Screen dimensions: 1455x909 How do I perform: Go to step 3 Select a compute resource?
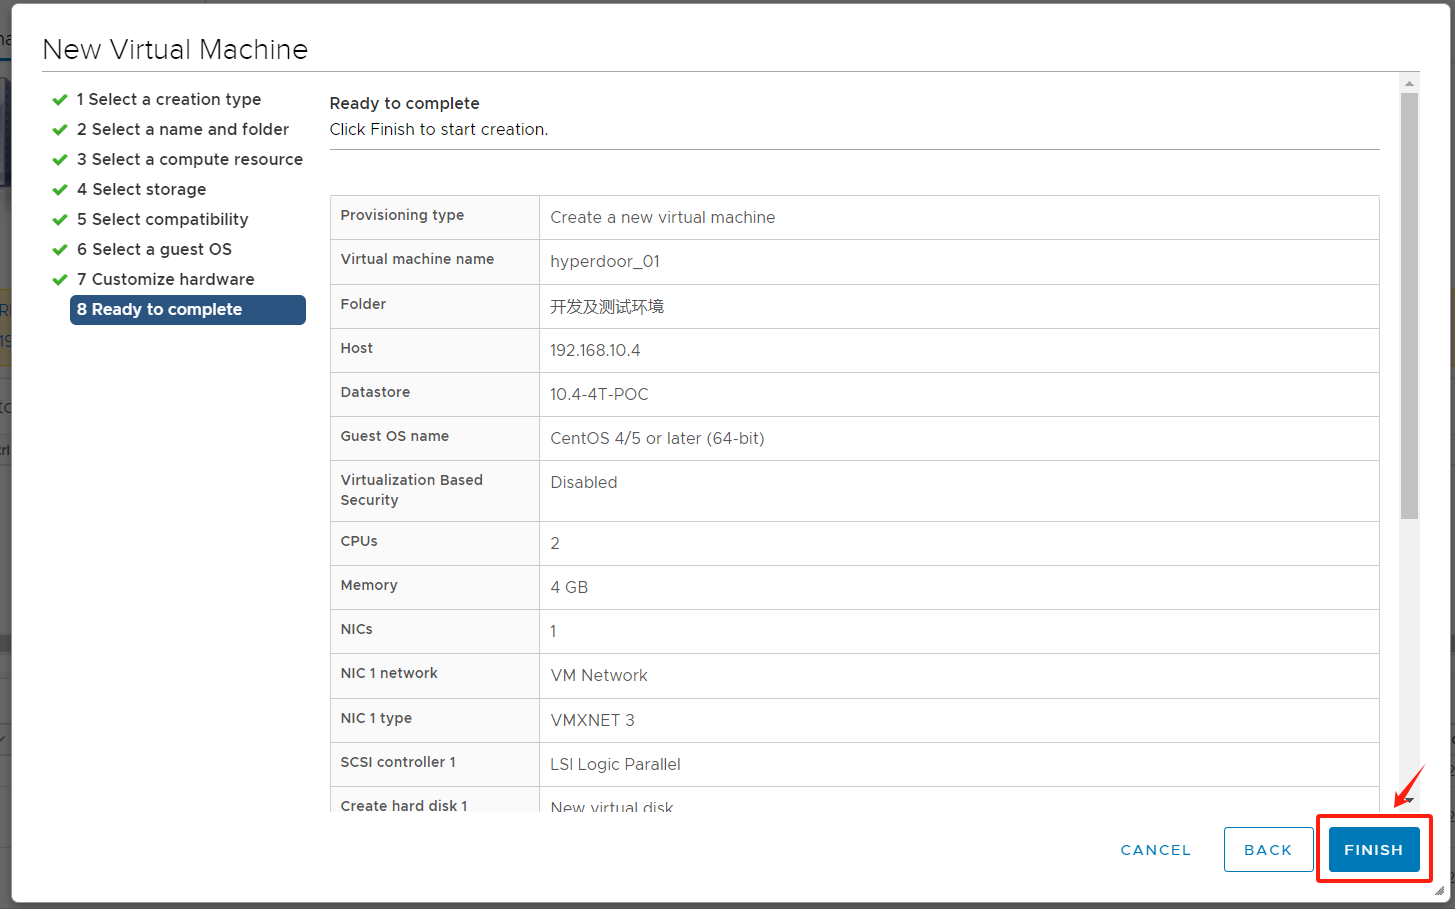click(190, 159)
